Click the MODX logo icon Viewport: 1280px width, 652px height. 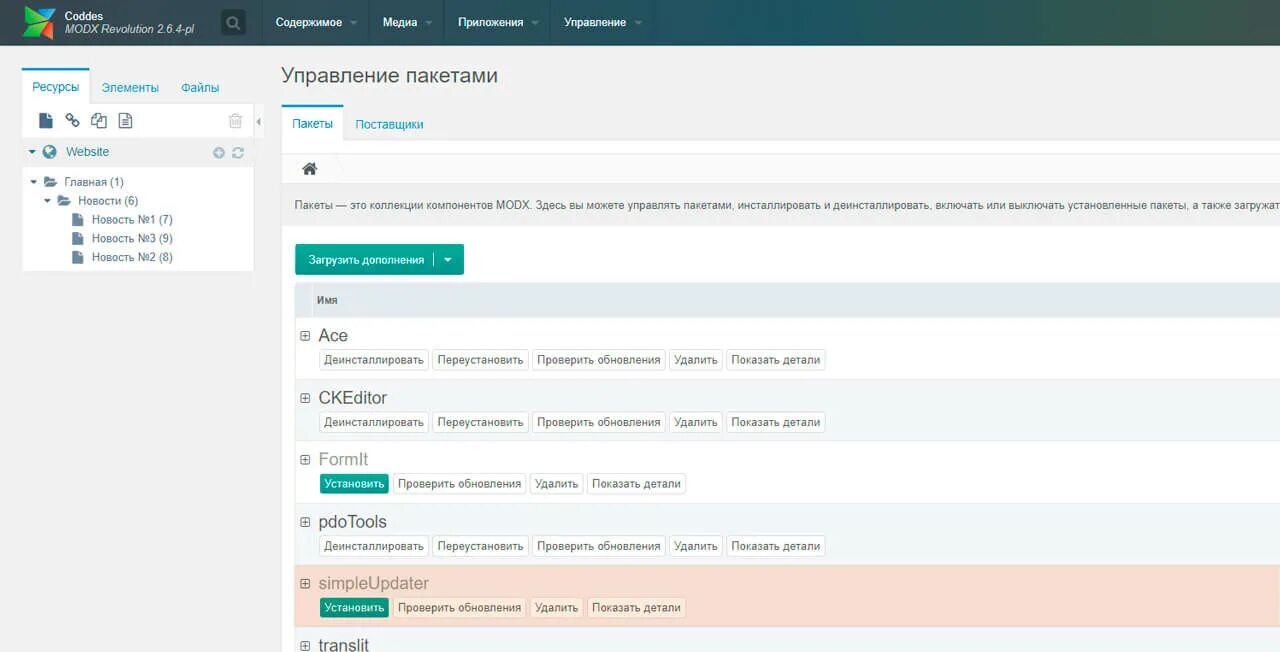[40, 22]
